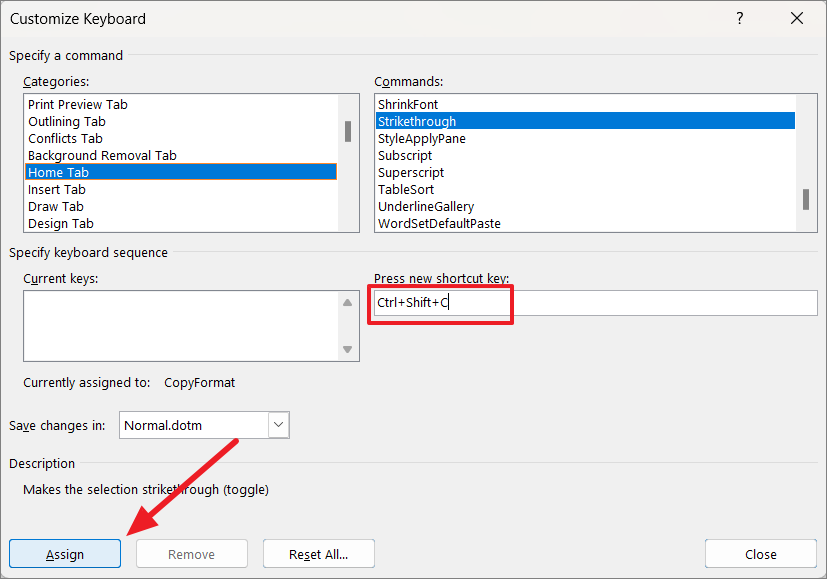
Task: Click the Assign button
Action: tap(64, 553)
